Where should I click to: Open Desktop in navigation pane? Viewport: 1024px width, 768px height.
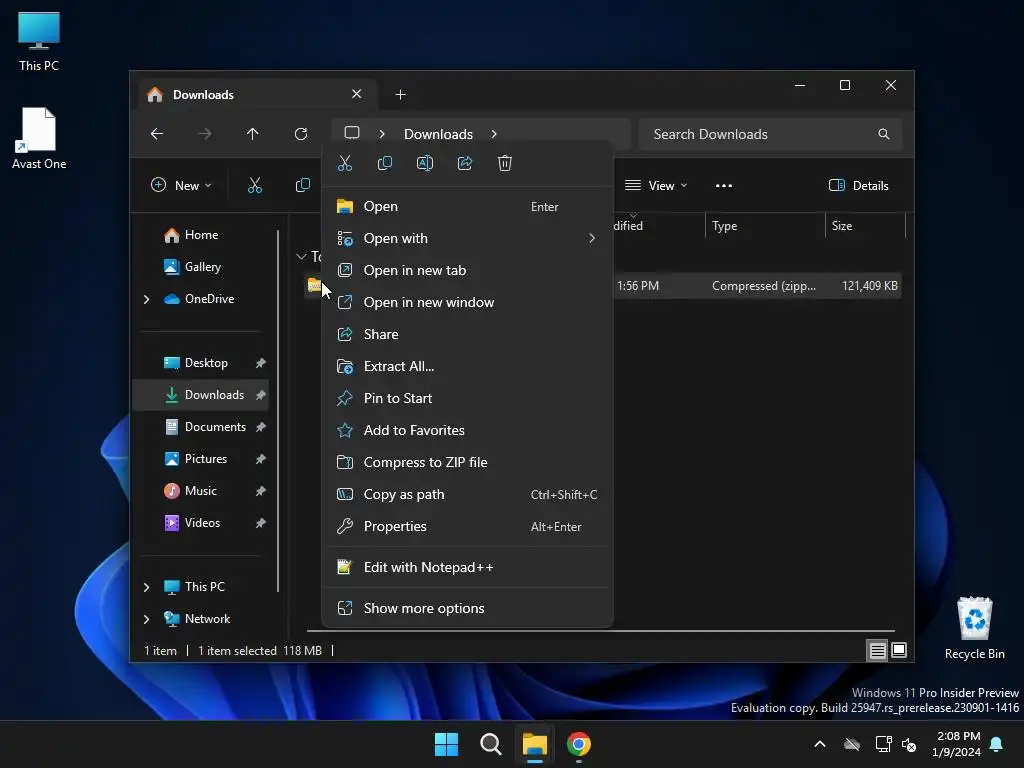[206, 363]
